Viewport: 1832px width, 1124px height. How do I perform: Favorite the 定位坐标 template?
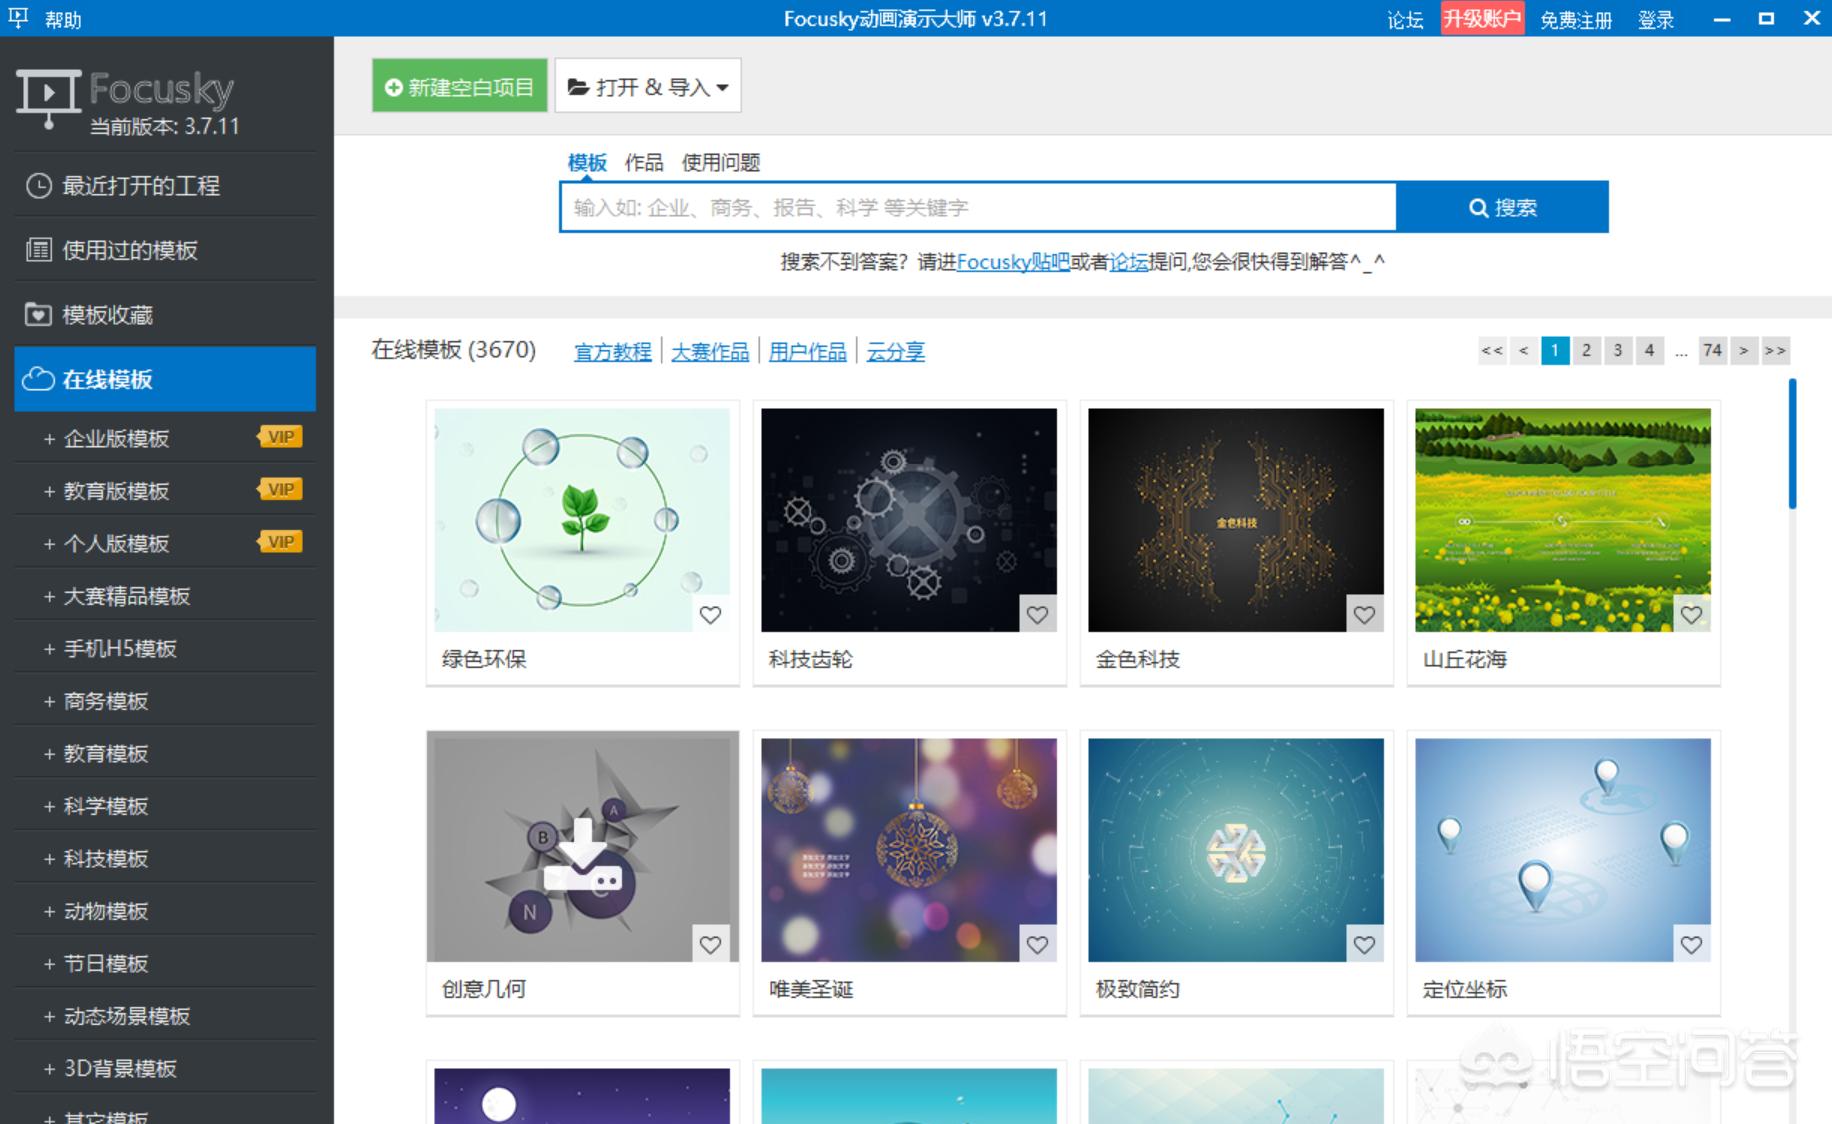pyautogui.click(x=1692, y=944)
